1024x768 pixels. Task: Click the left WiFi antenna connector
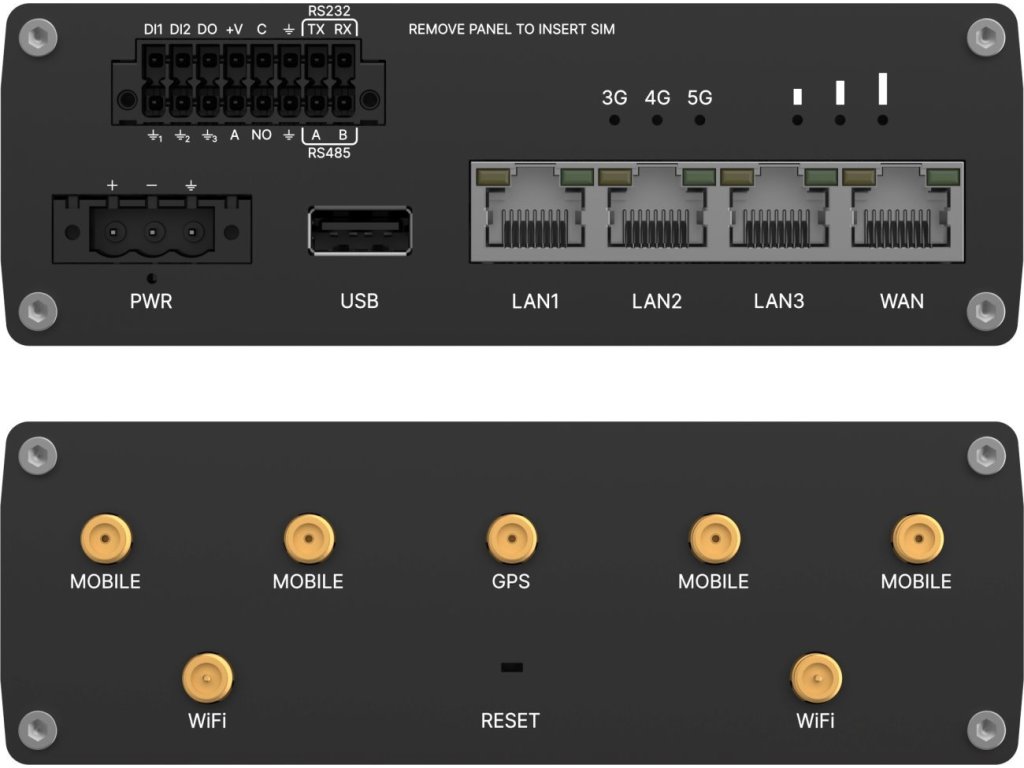(x=206, y=679)
